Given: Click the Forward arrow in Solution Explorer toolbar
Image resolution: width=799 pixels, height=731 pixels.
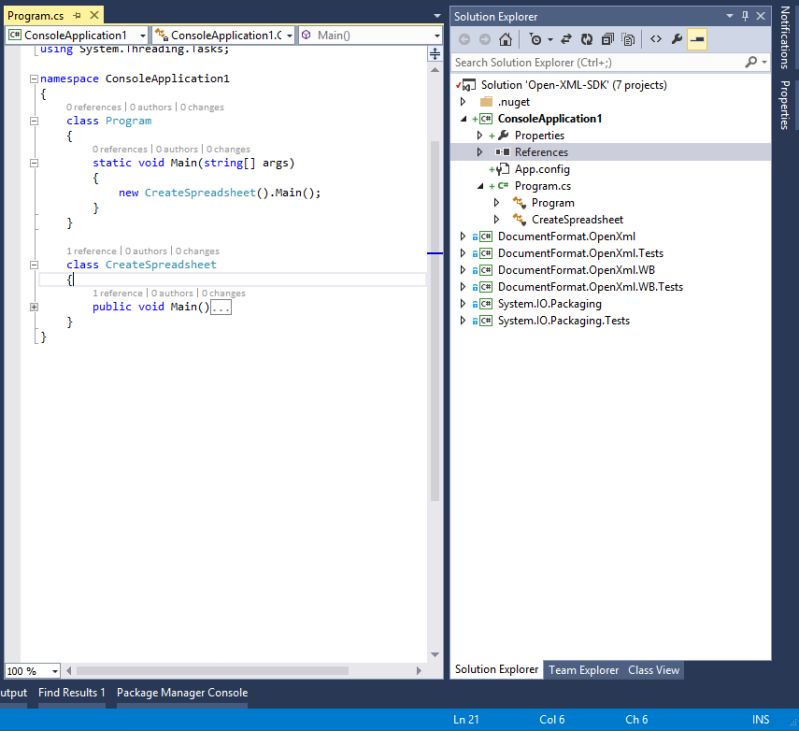Looking at the screenshot, I should (485, 39).
